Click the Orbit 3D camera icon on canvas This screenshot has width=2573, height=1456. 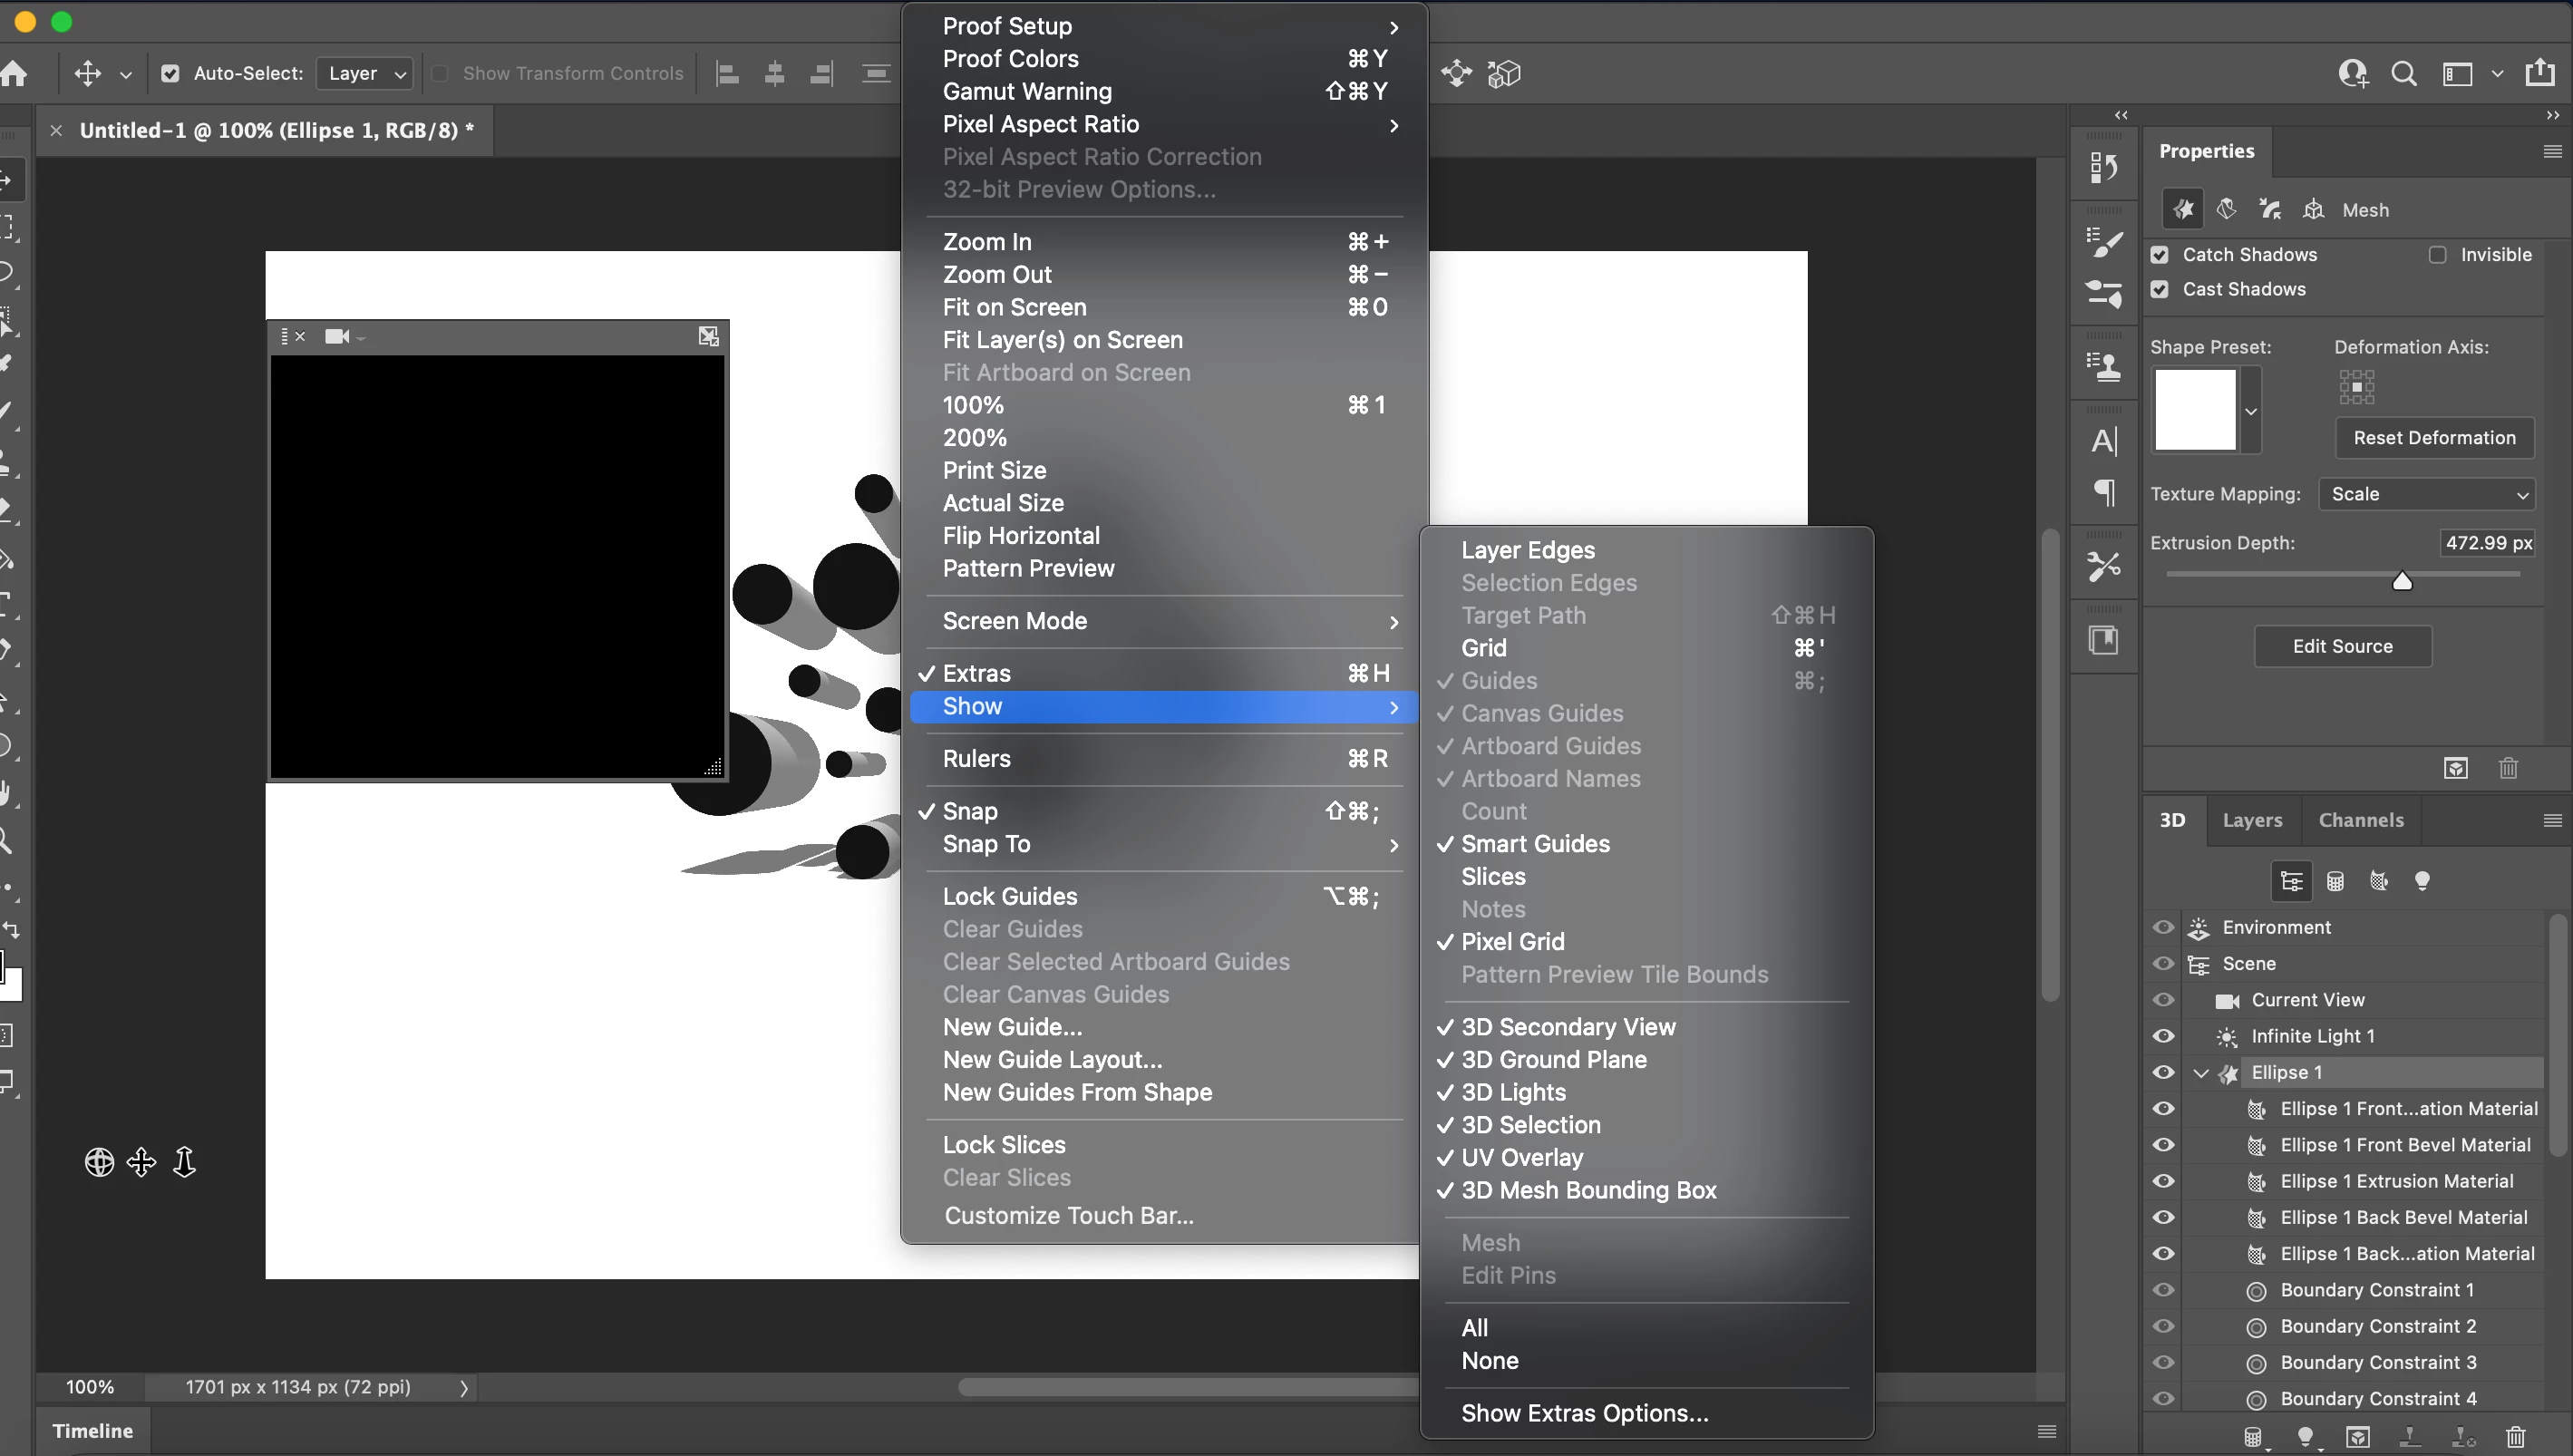(x=99, y=1162)
